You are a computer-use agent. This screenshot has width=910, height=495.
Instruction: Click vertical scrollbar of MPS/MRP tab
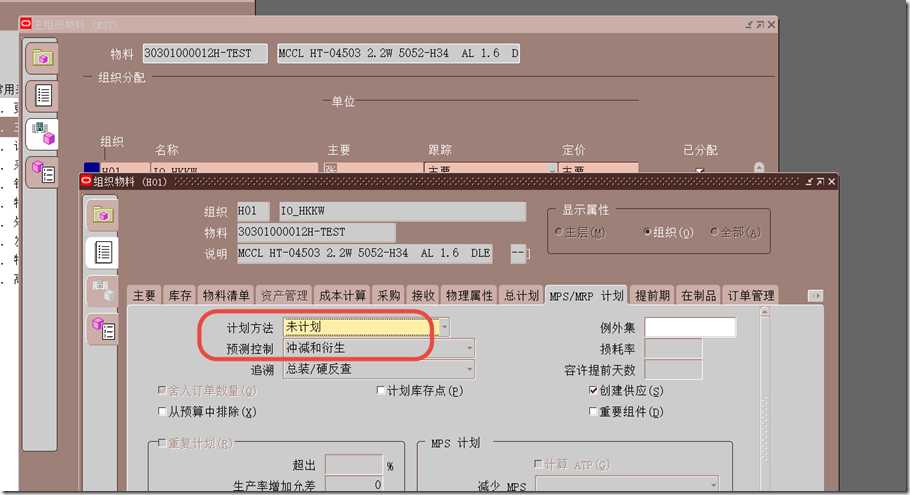pos(764,400)
